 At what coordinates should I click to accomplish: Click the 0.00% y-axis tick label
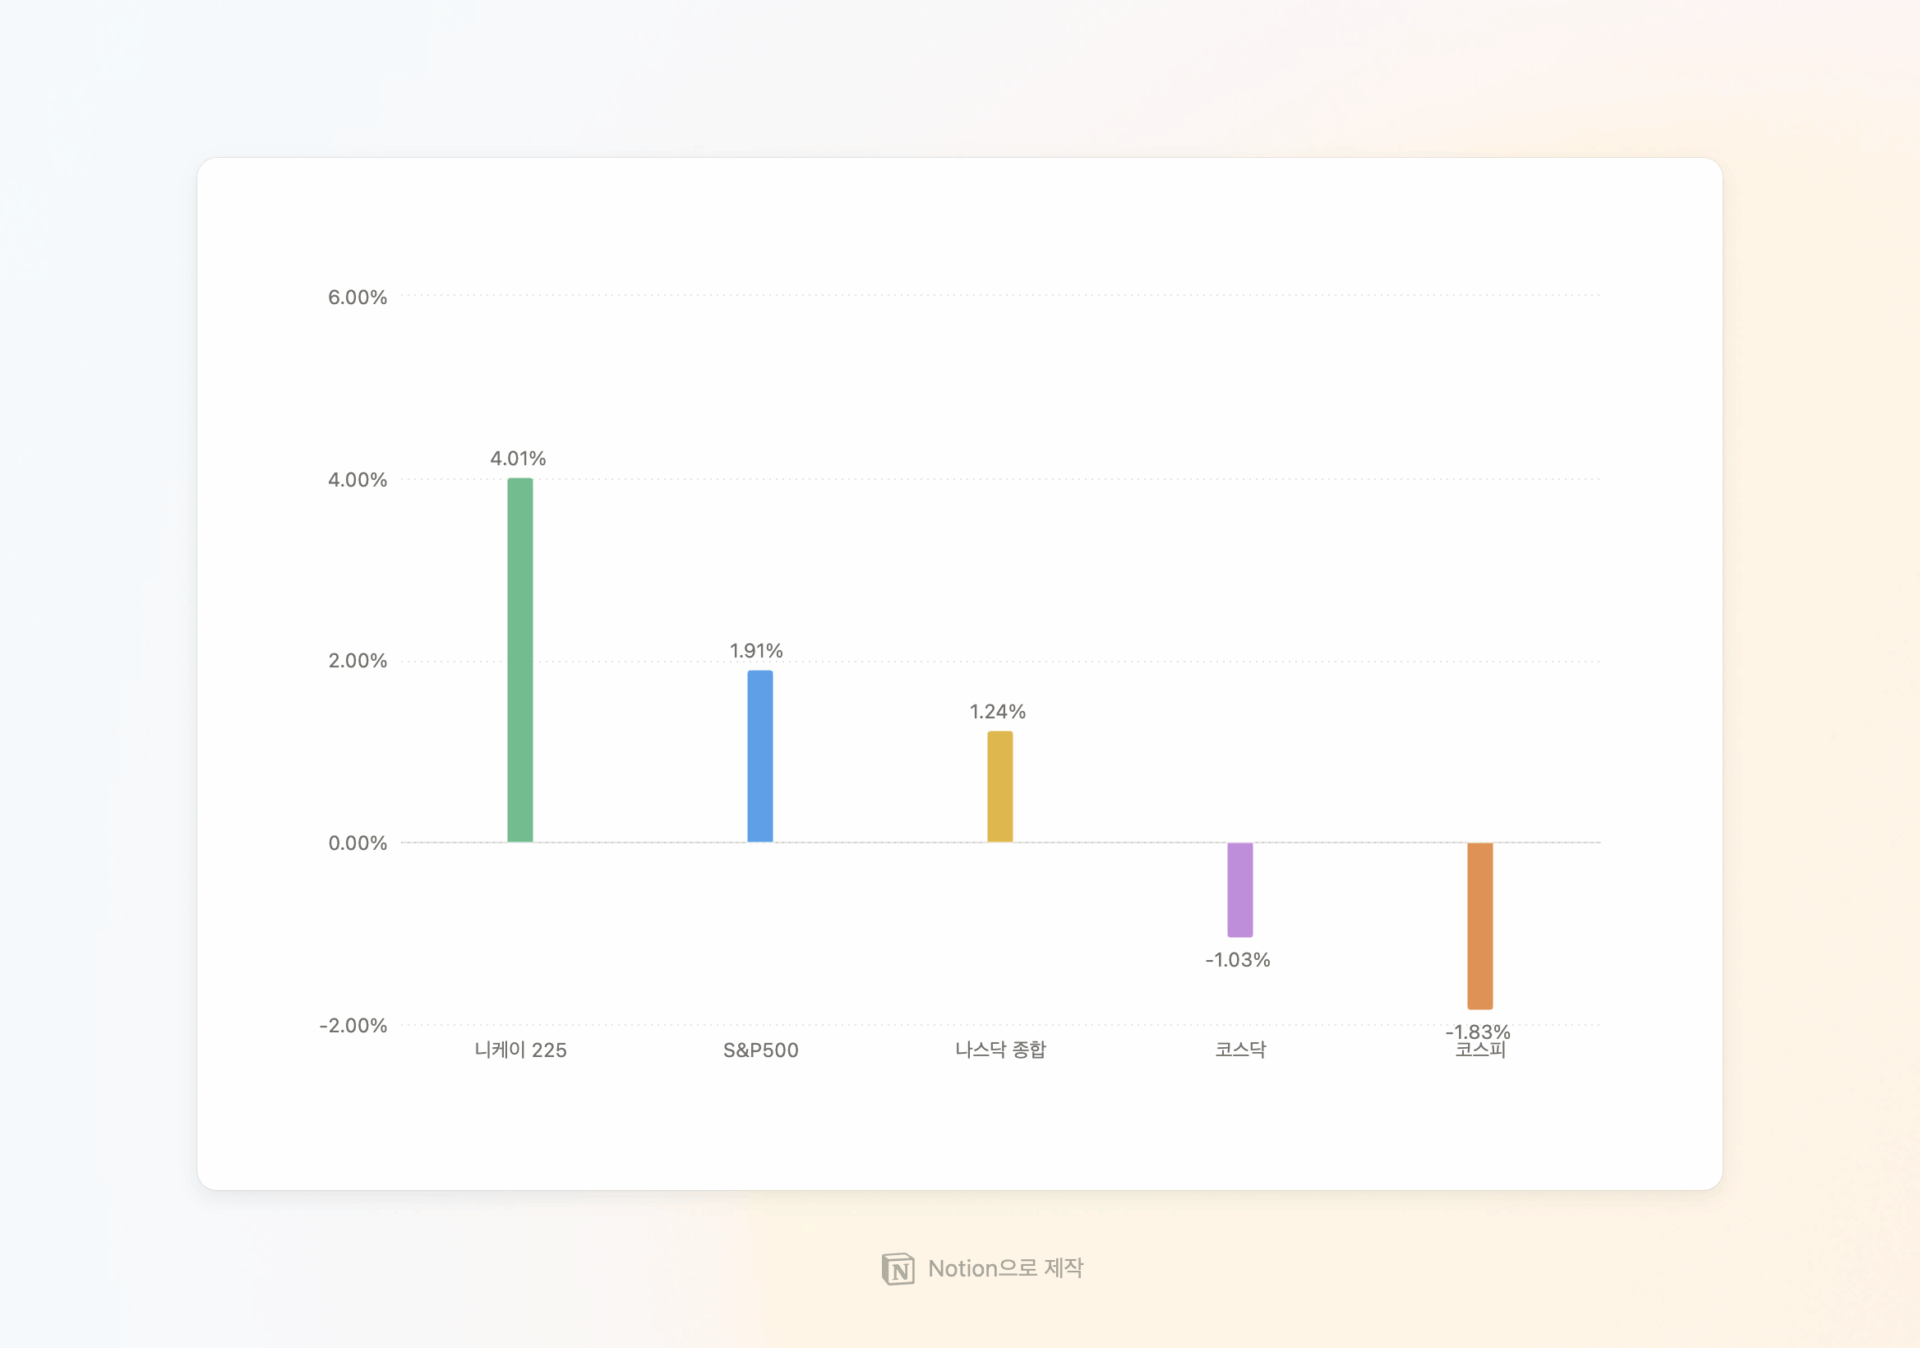coord(357,843)
